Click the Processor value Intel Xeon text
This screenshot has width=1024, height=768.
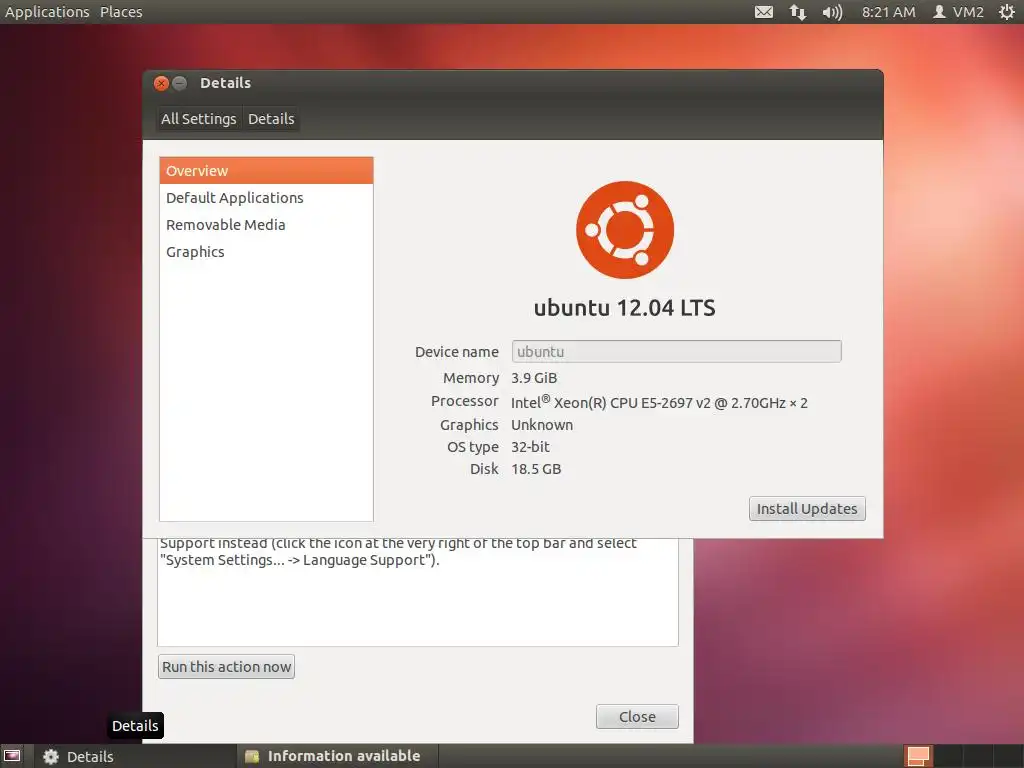[x=659, y=402]
